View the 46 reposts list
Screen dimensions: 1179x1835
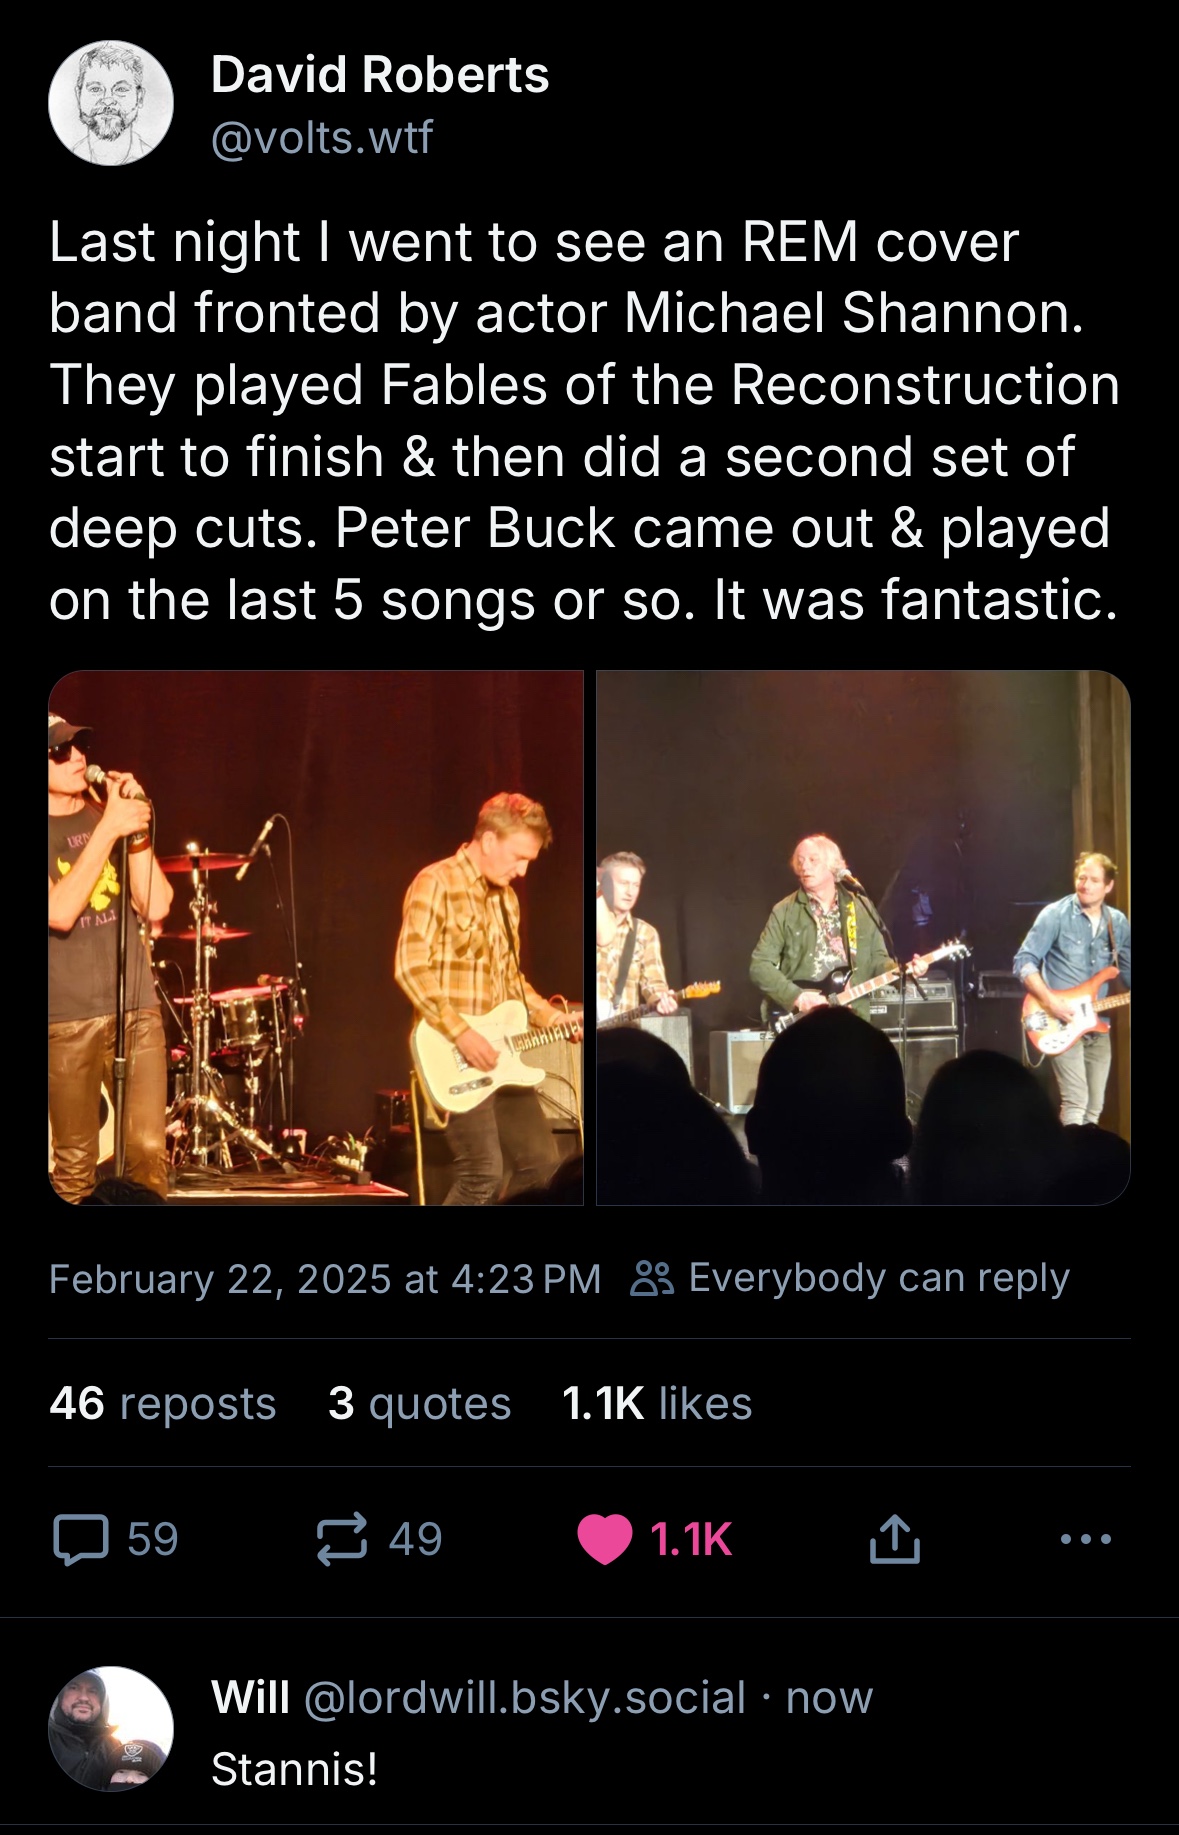coord(162,1403)
